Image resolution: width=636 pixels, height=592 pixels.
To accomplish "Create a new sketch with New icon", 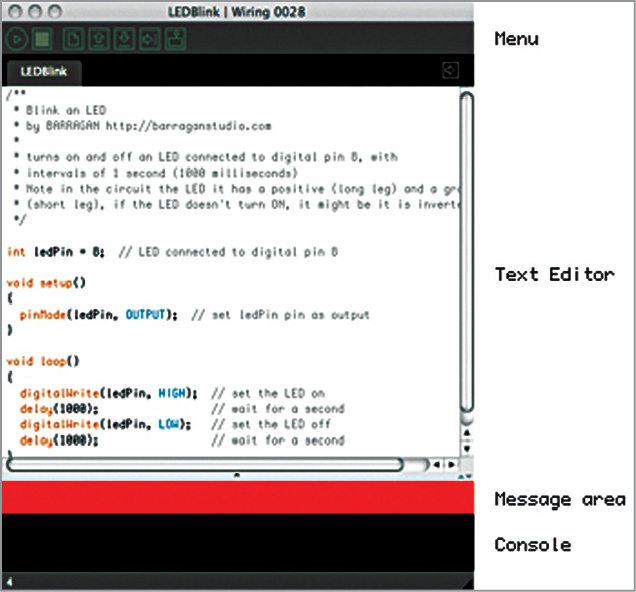I will [72, 40].
